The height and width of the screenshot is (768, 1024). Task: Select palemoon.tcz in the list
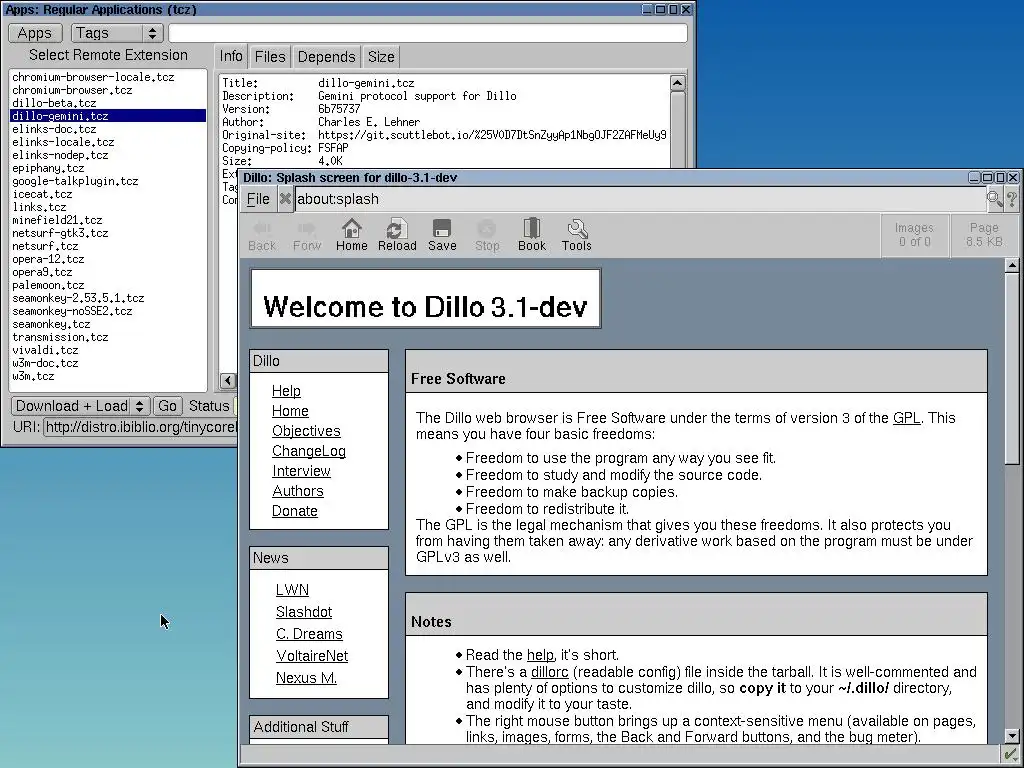tap(108, 285)
